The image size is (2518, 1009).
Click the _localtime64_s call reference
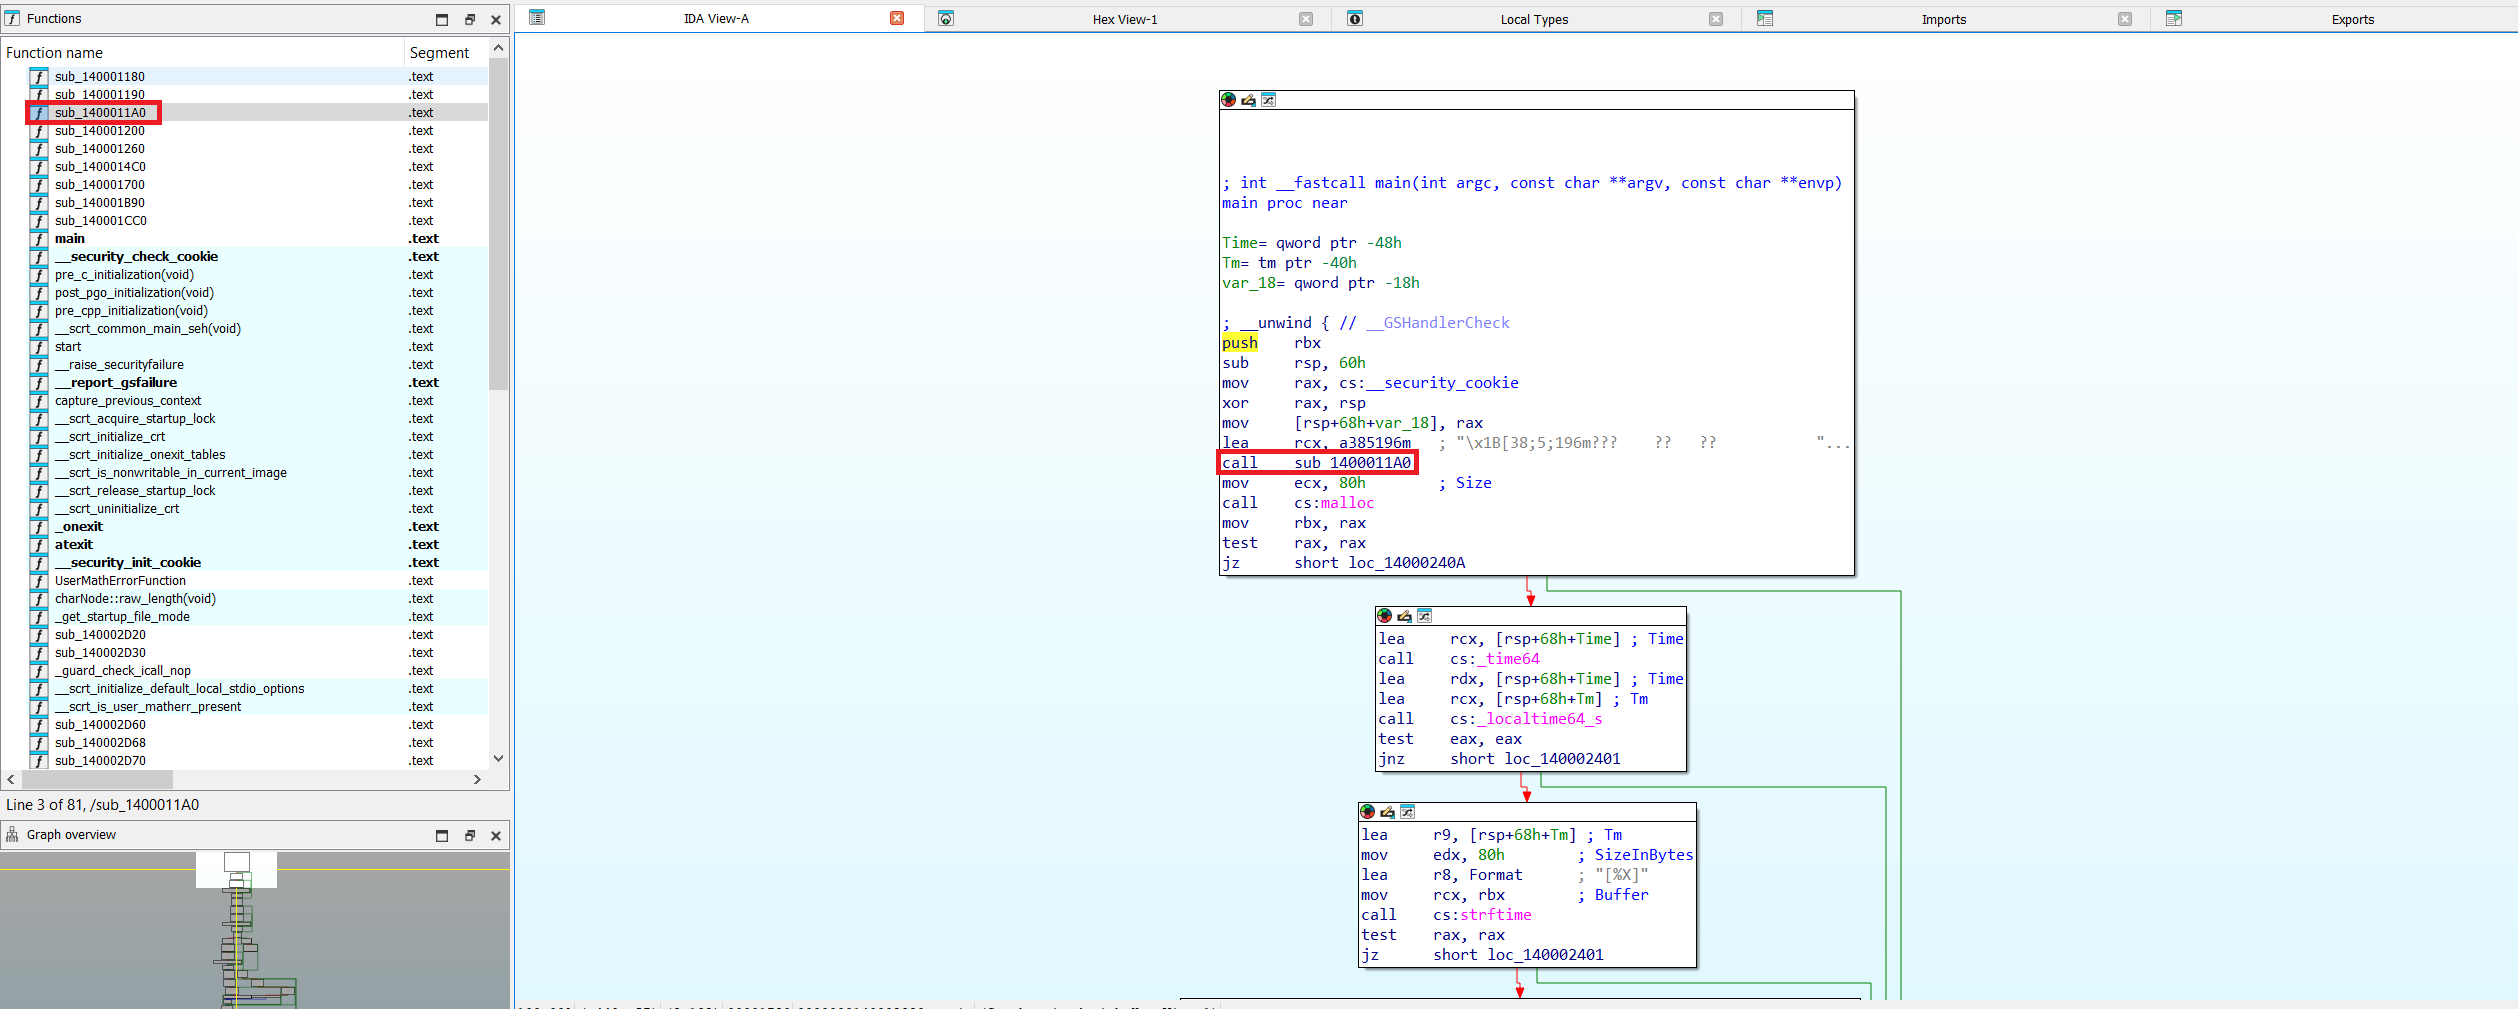1539,719
